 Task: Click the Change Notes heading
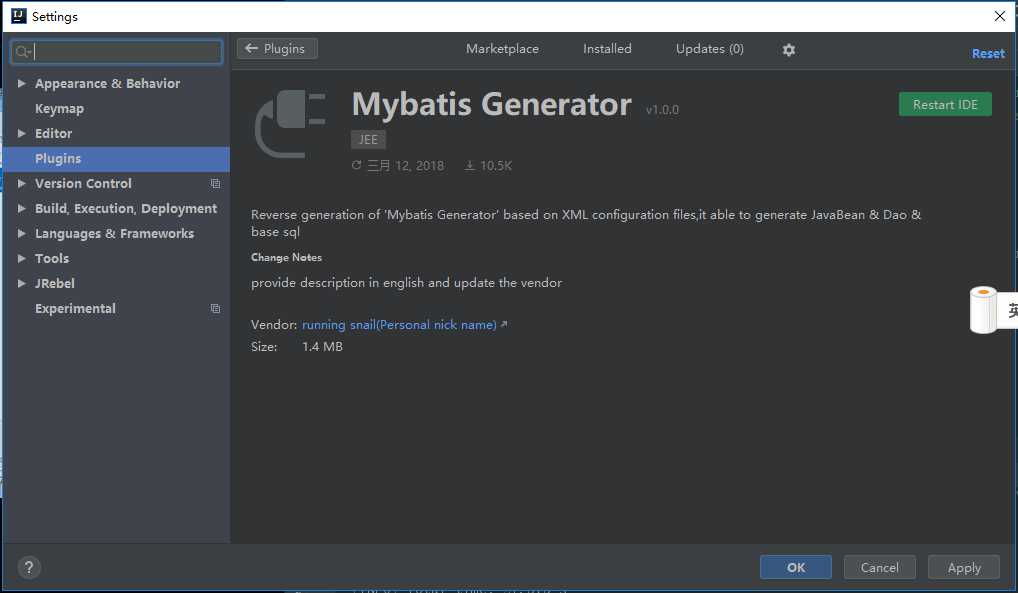pos(286,257)
